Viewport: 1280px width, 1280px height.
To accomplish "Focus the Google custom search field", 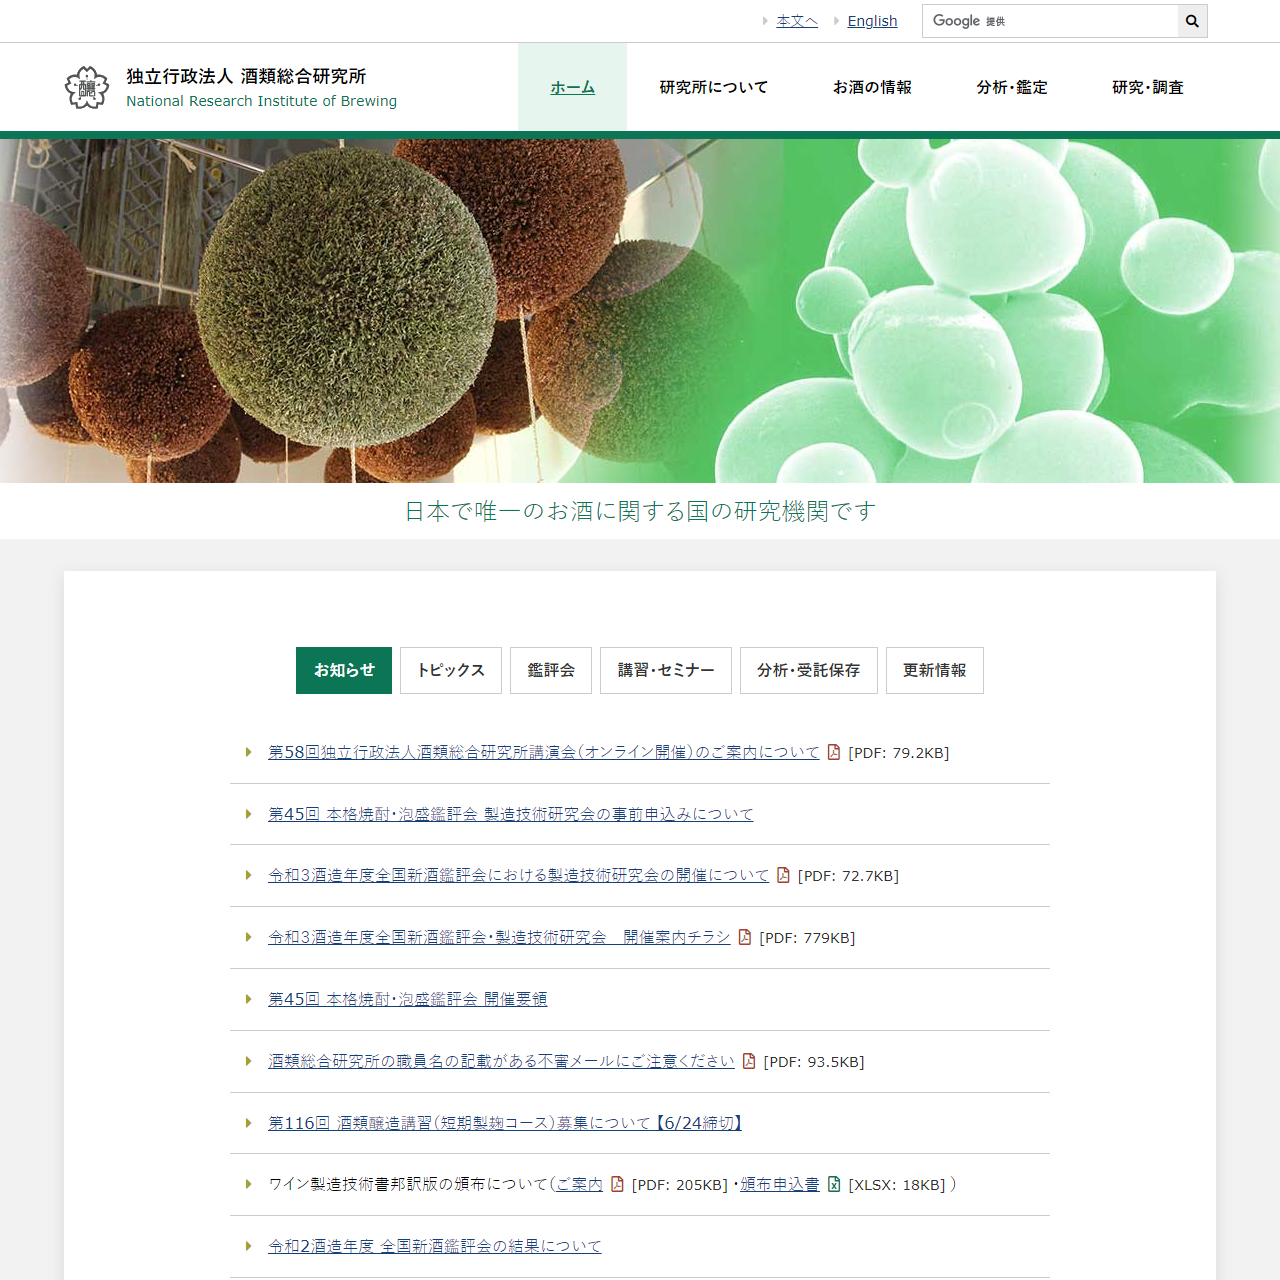I will click(x=1050, y=21).
